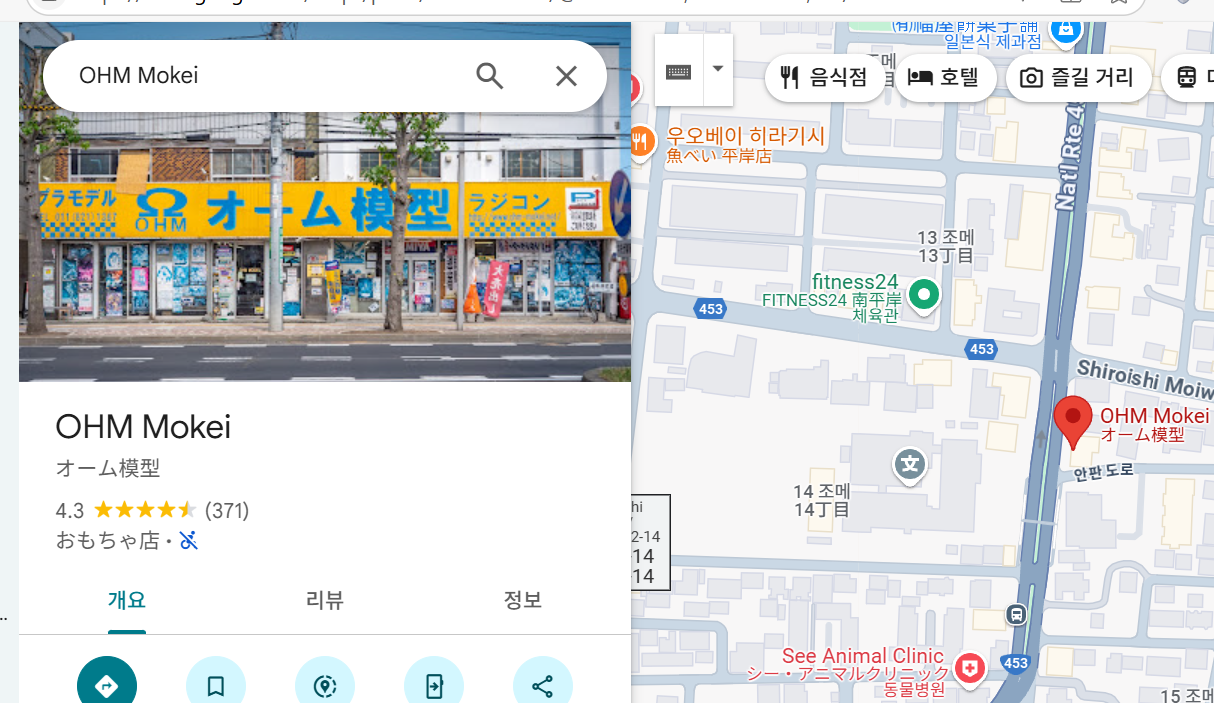Expand the input tools dropdown arrow
The width and height of the screenshot is (1214, 703).
coord(718,70)
